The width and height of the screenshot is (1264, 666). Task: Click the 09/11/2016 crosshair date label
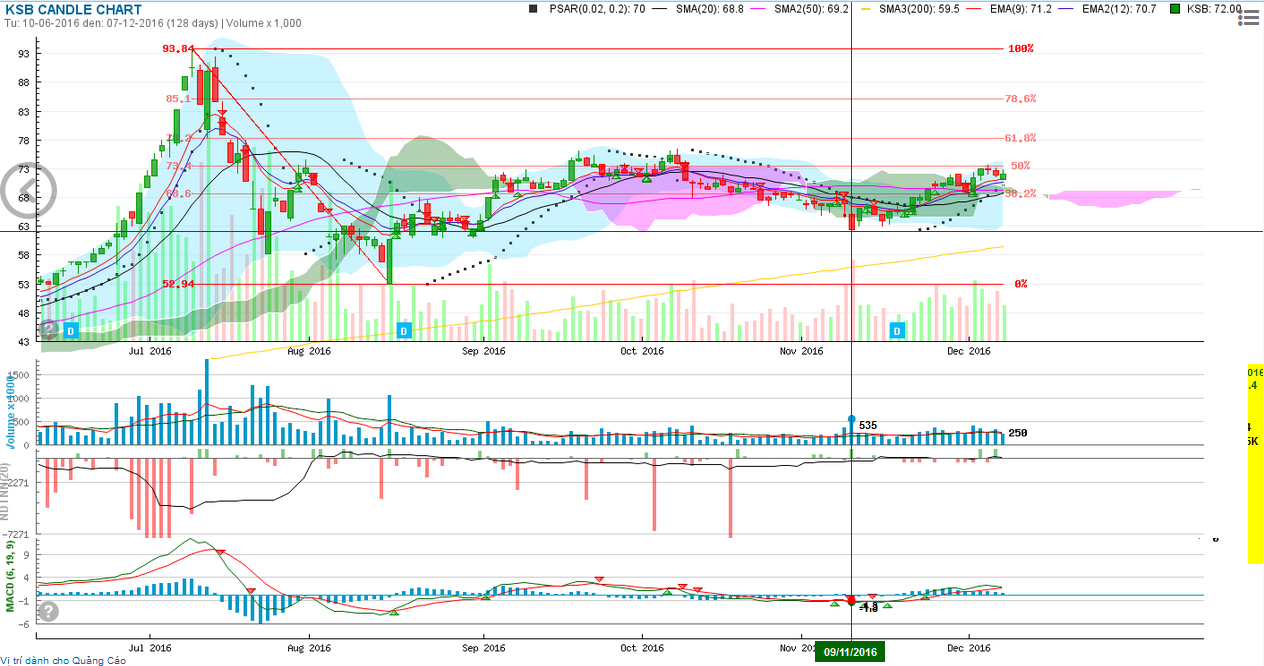(x=850, y=652)
